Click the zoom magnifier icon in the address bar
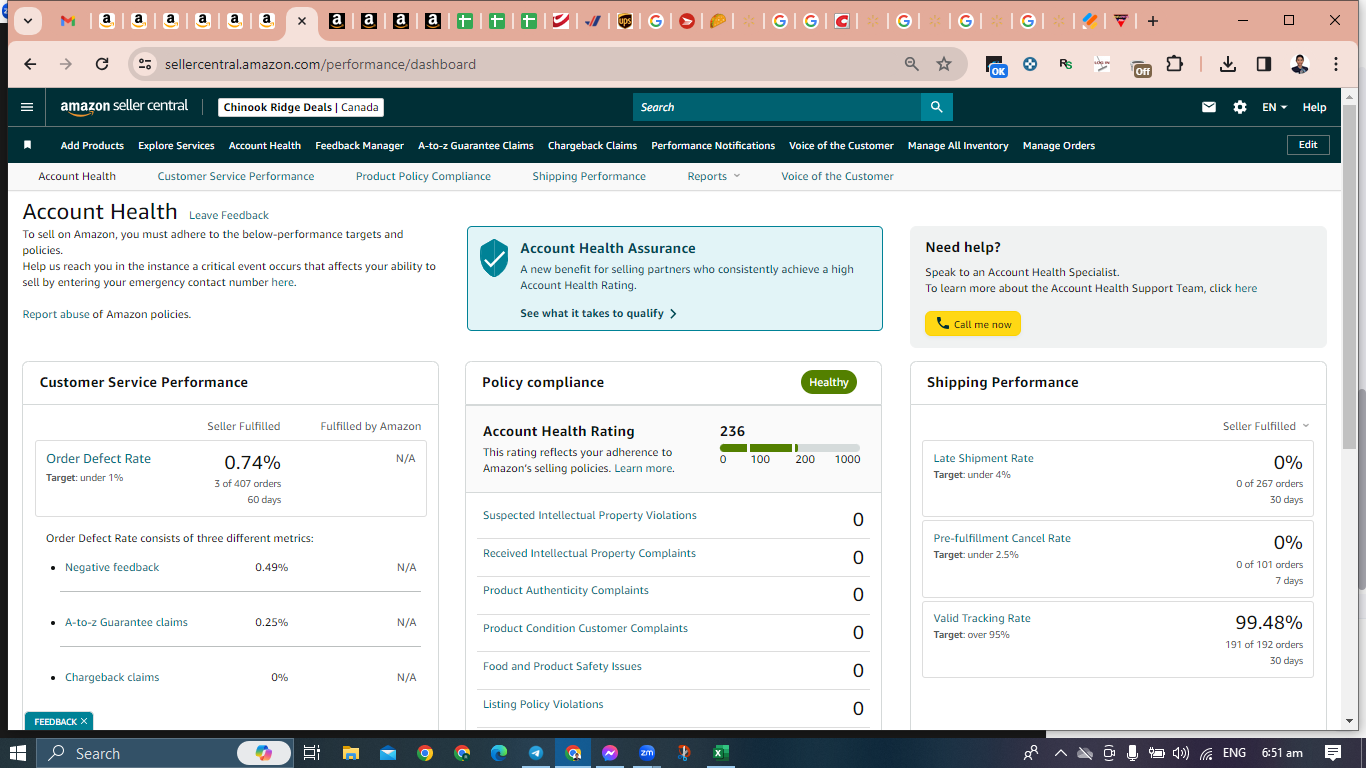Viewport: 1366px width, 768px height. click(912, 64)
